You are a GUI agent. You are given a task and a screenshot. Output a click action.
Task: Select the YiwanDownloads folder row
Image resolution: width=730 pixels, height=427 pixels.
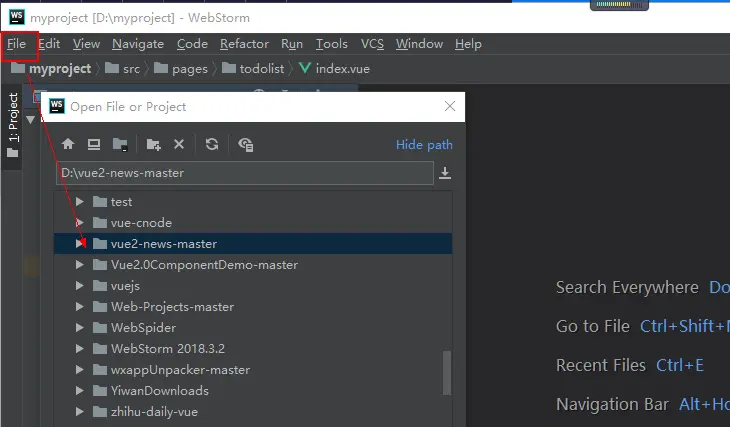point(253,391)
